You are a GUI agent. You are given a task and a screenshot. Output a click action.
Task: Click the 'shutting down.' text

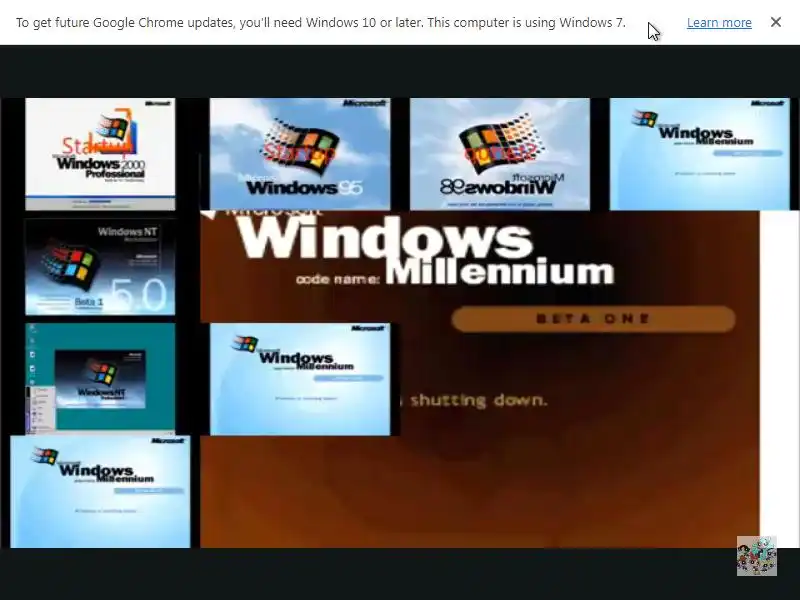479,401
